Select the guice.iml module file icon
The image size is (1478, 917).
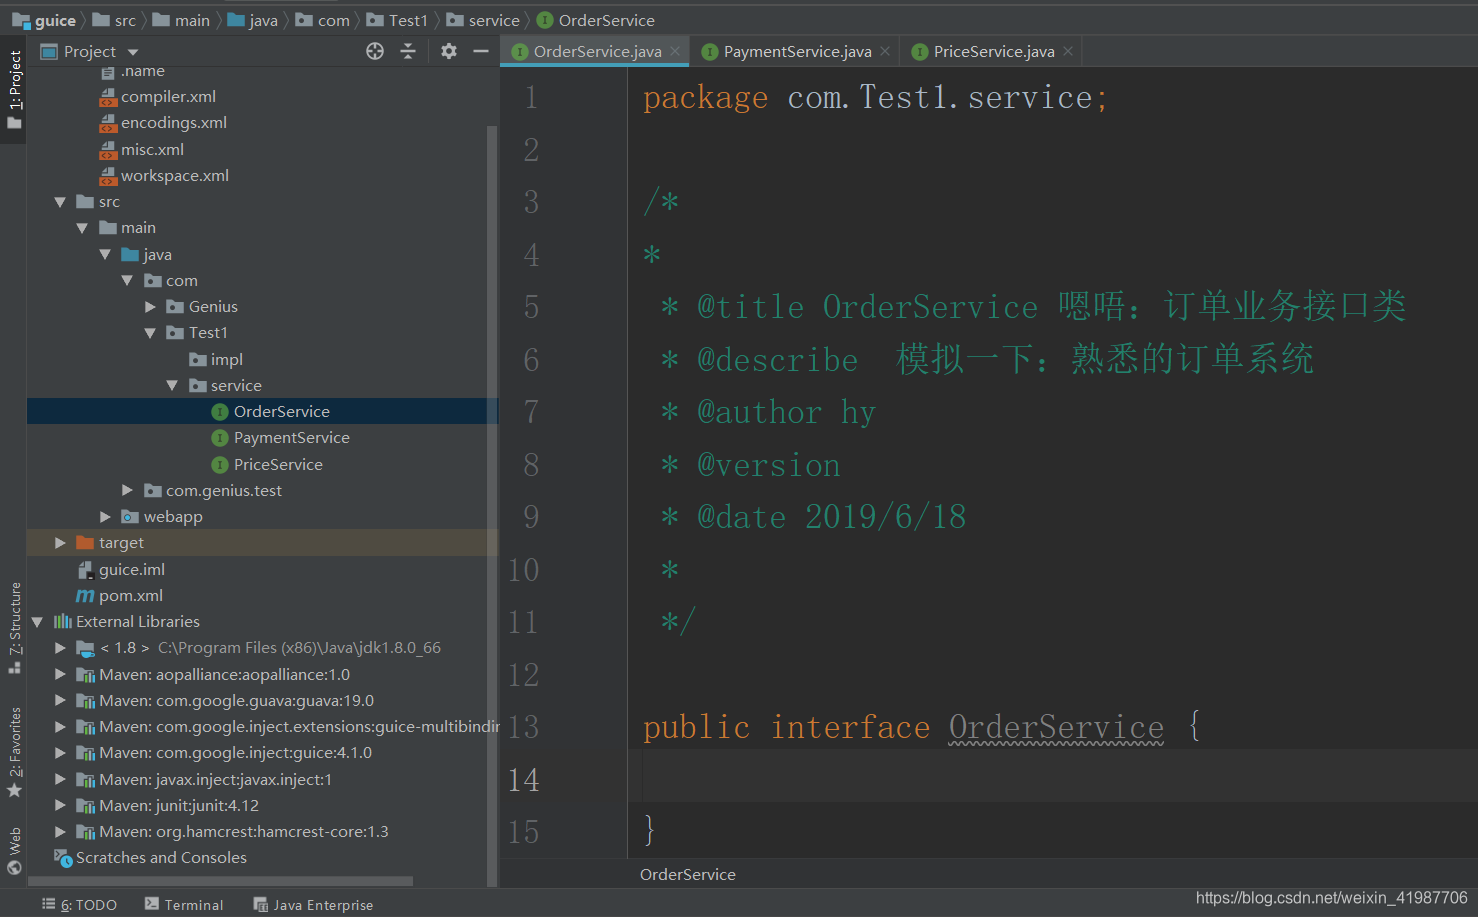[x=86, y=570]
